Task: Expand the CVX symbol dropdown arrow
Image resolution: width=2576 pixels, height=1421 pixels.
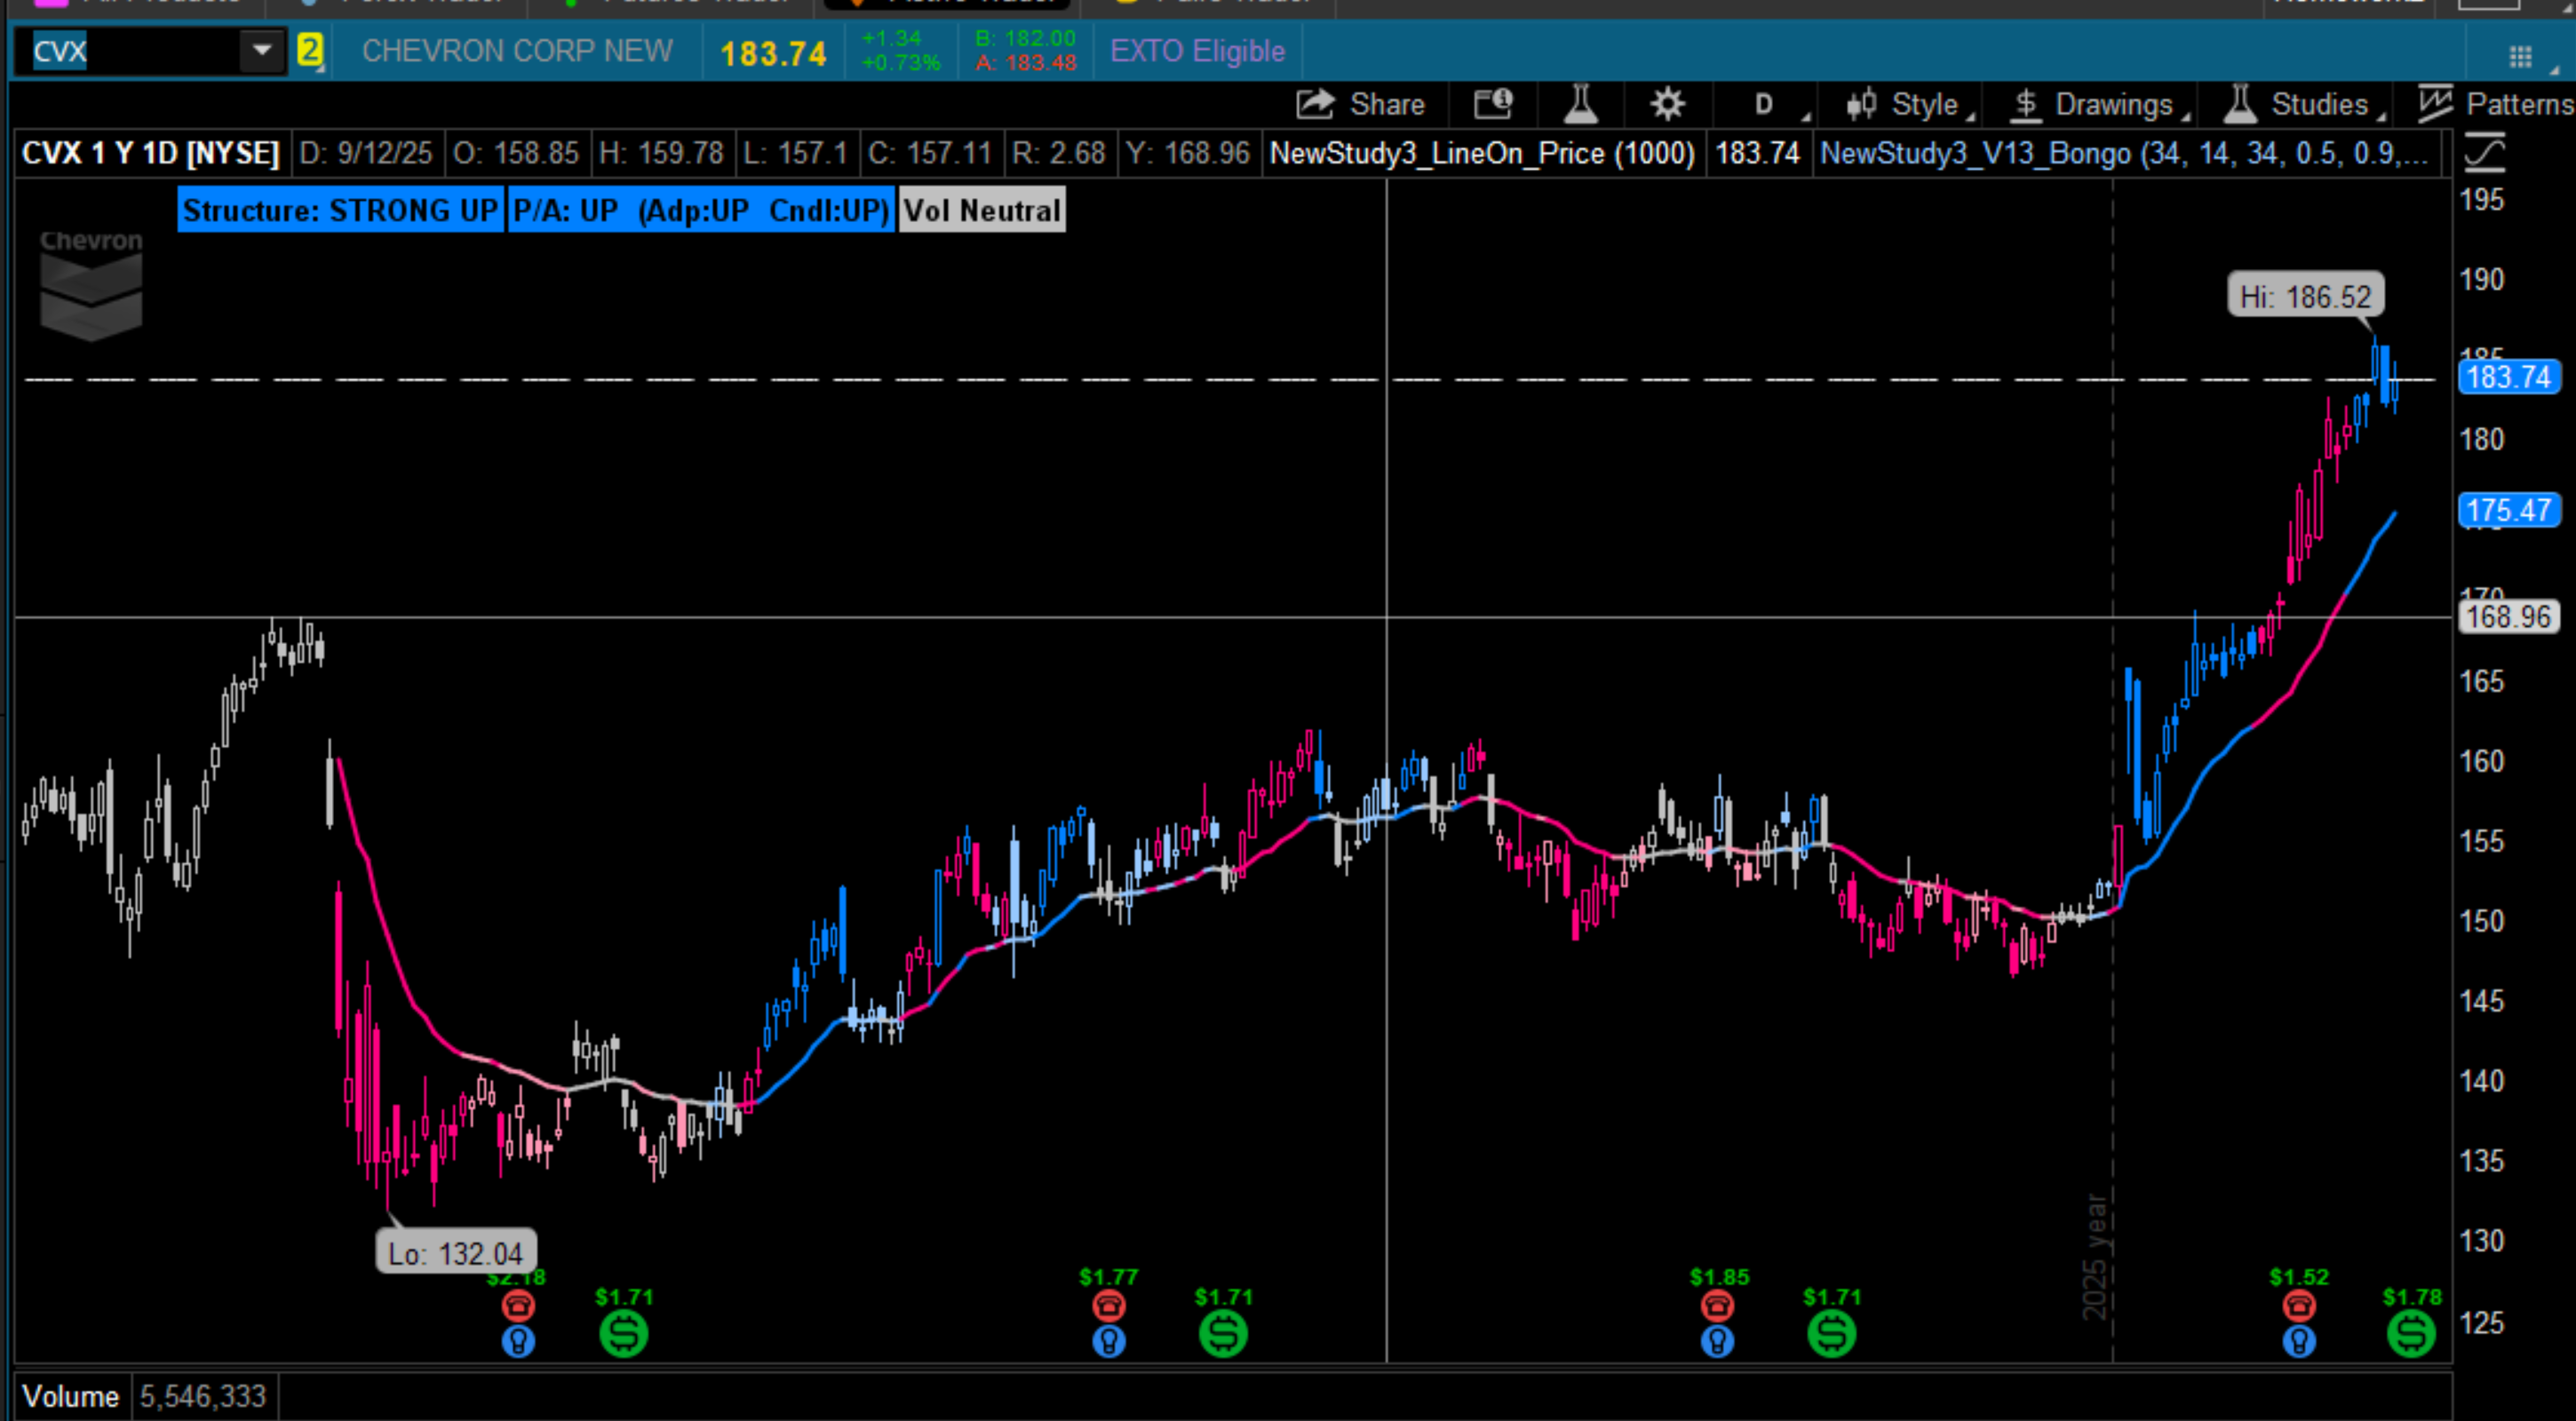Action: [262, 50]
